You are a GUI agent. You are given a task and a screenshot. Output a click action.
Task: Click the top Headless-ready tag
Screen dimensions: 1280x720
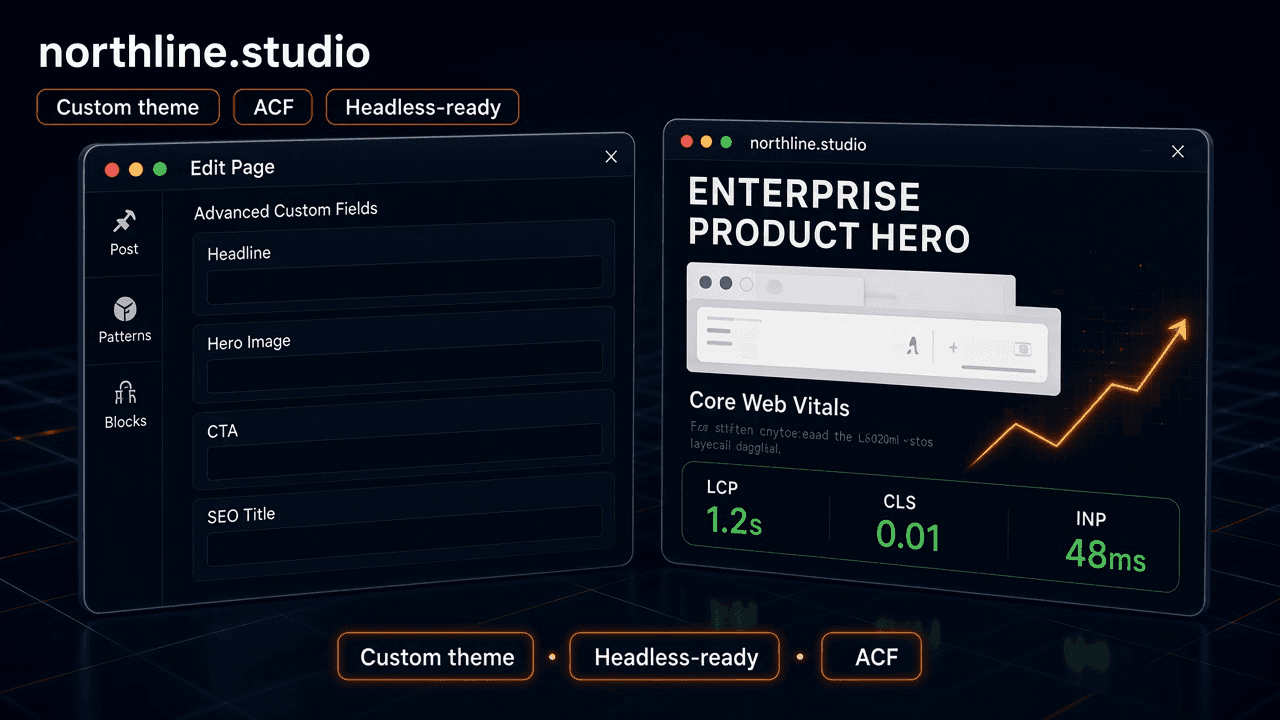422,107
